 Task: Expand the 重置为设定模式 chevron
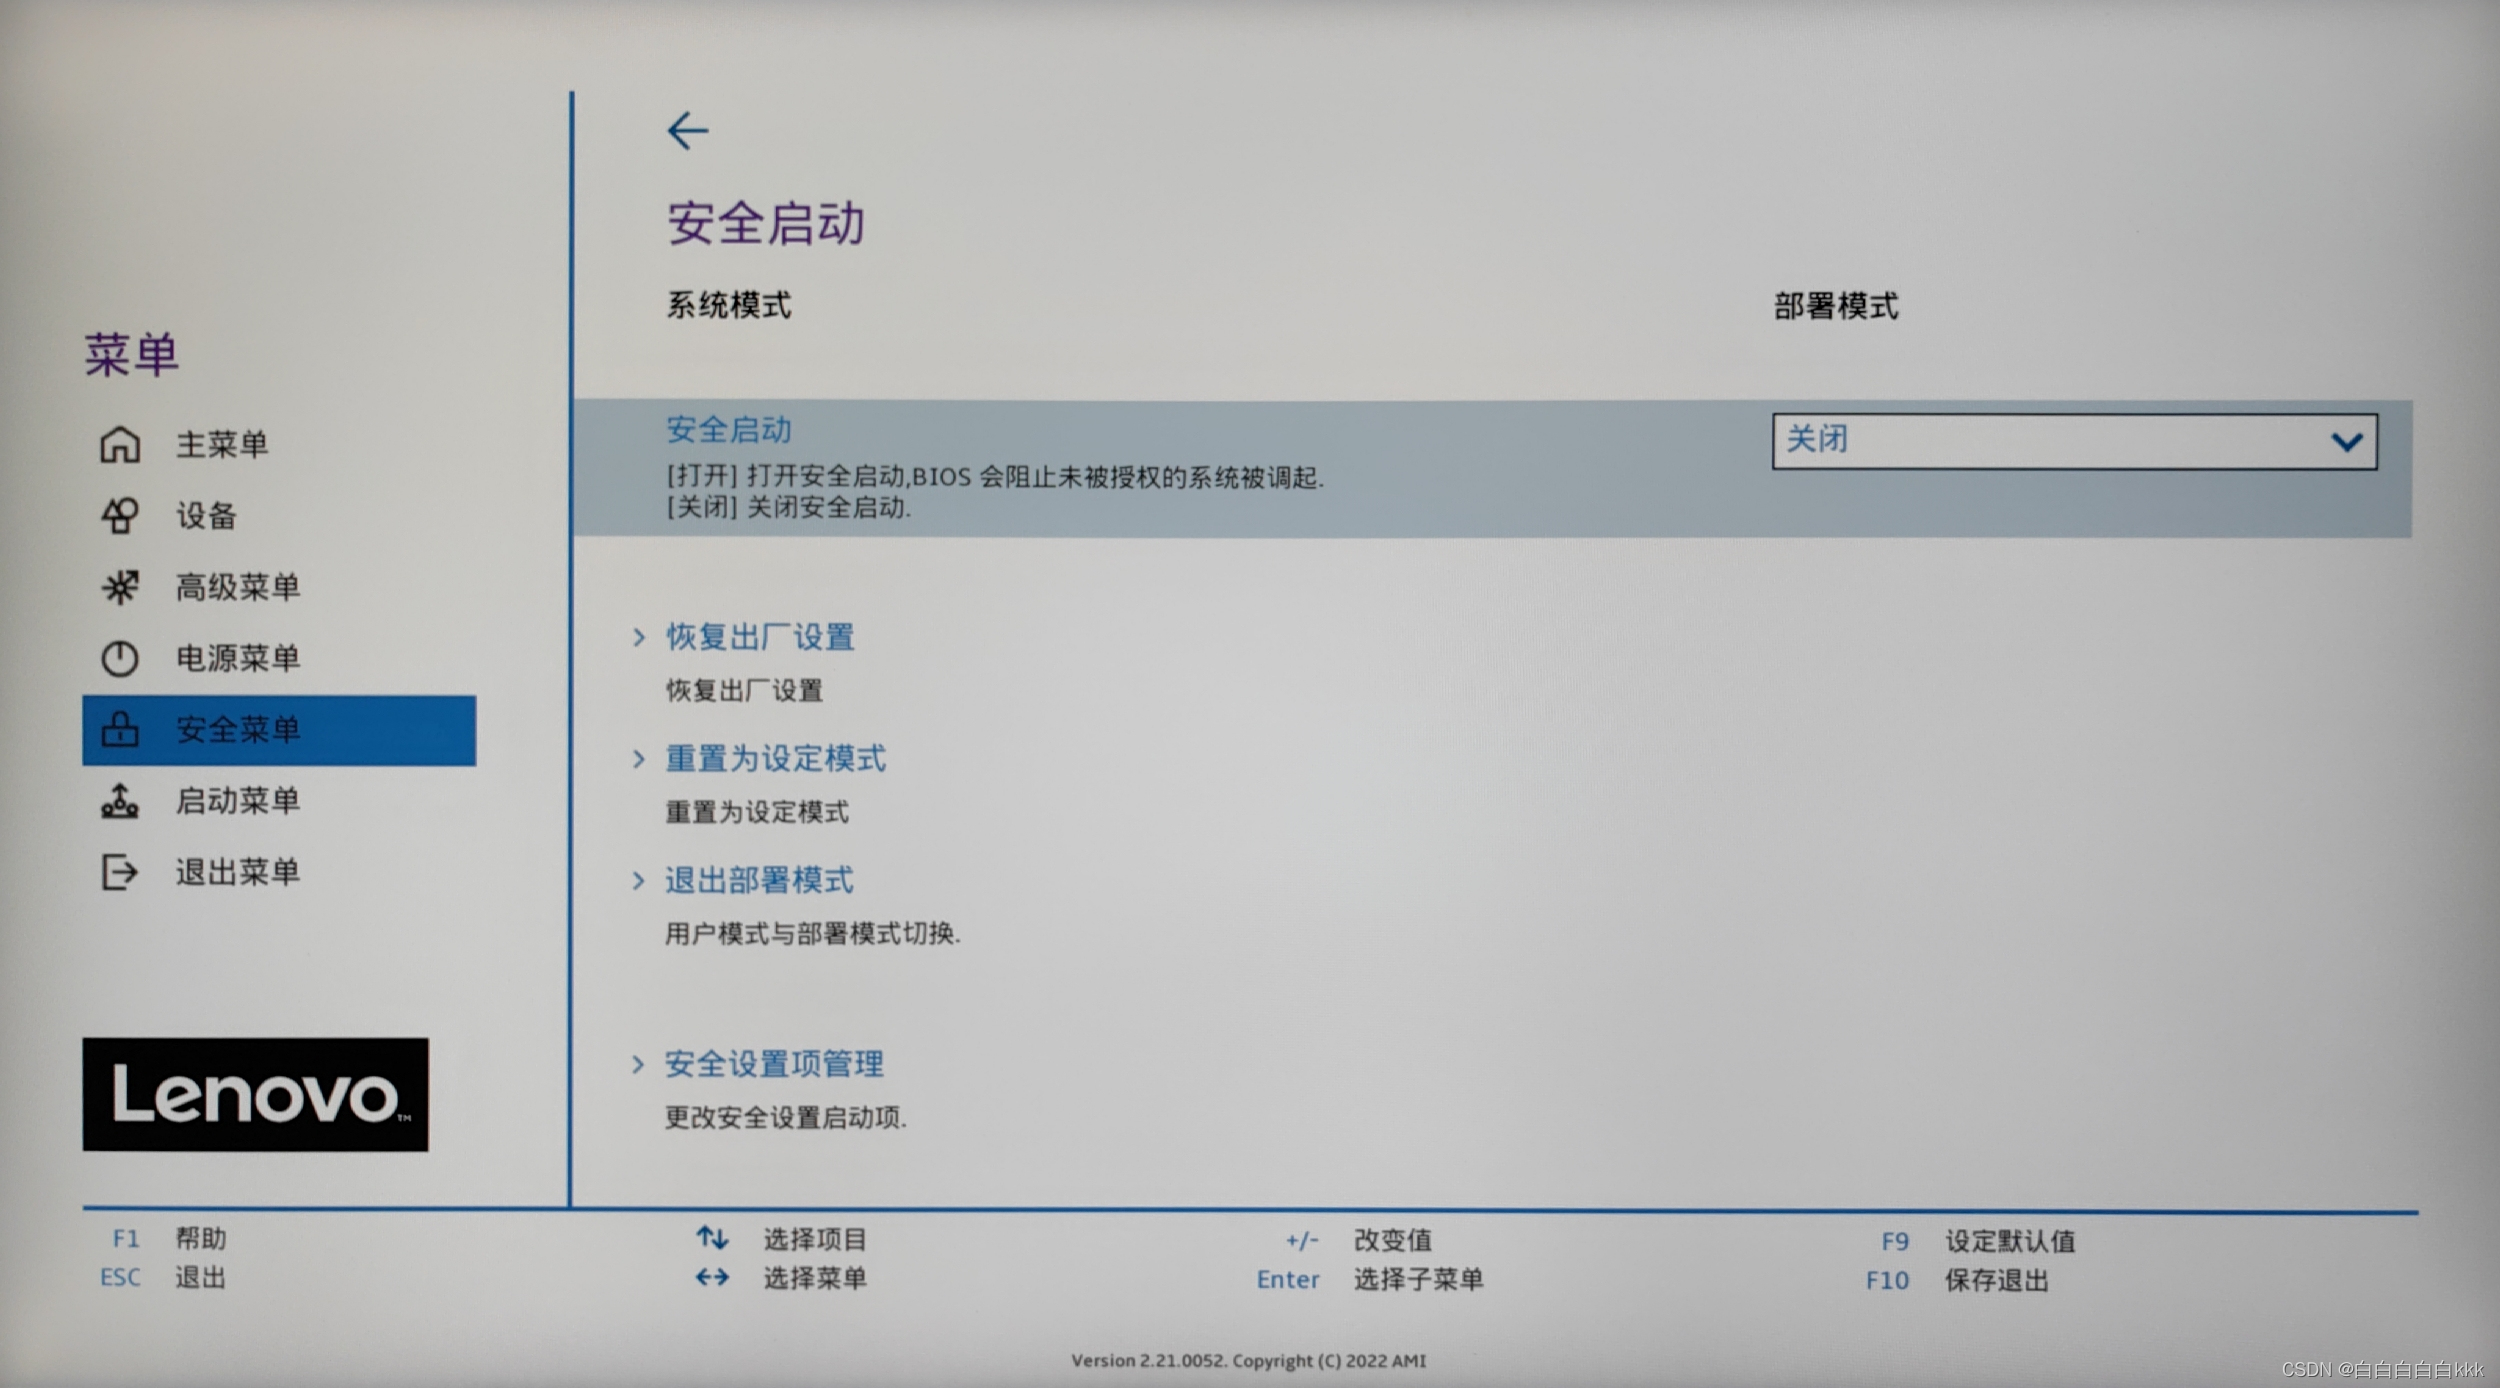tap(639, 759)
